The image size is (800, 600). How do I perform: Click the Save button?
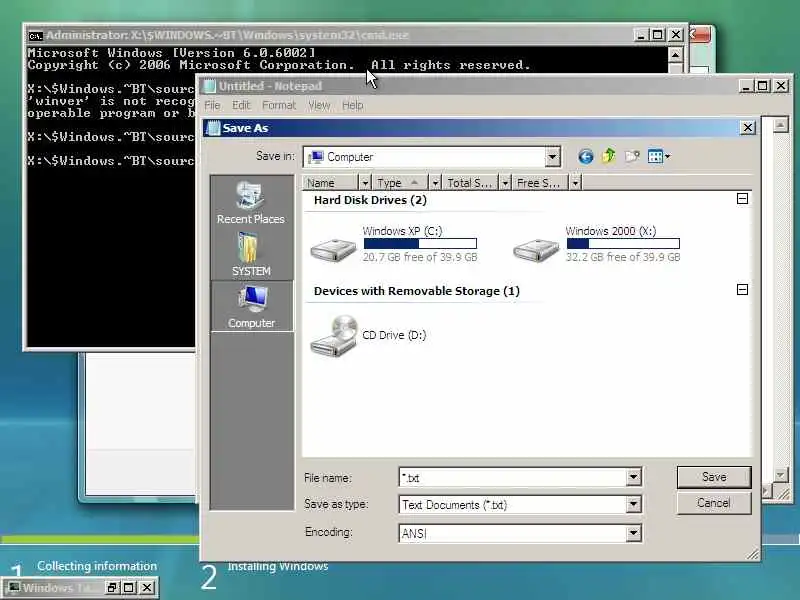pyautogui.click(x=714, y=477)
